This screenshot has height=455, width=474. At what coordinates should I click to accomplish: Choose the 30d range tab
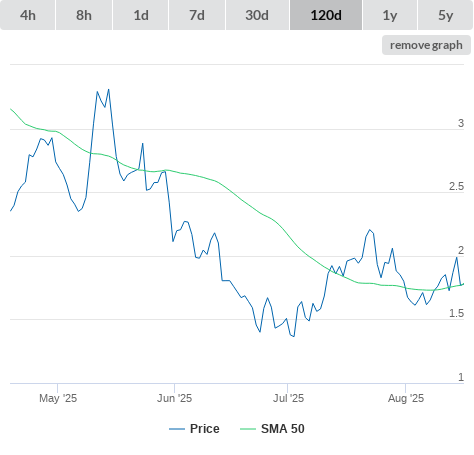coord(257,15)
